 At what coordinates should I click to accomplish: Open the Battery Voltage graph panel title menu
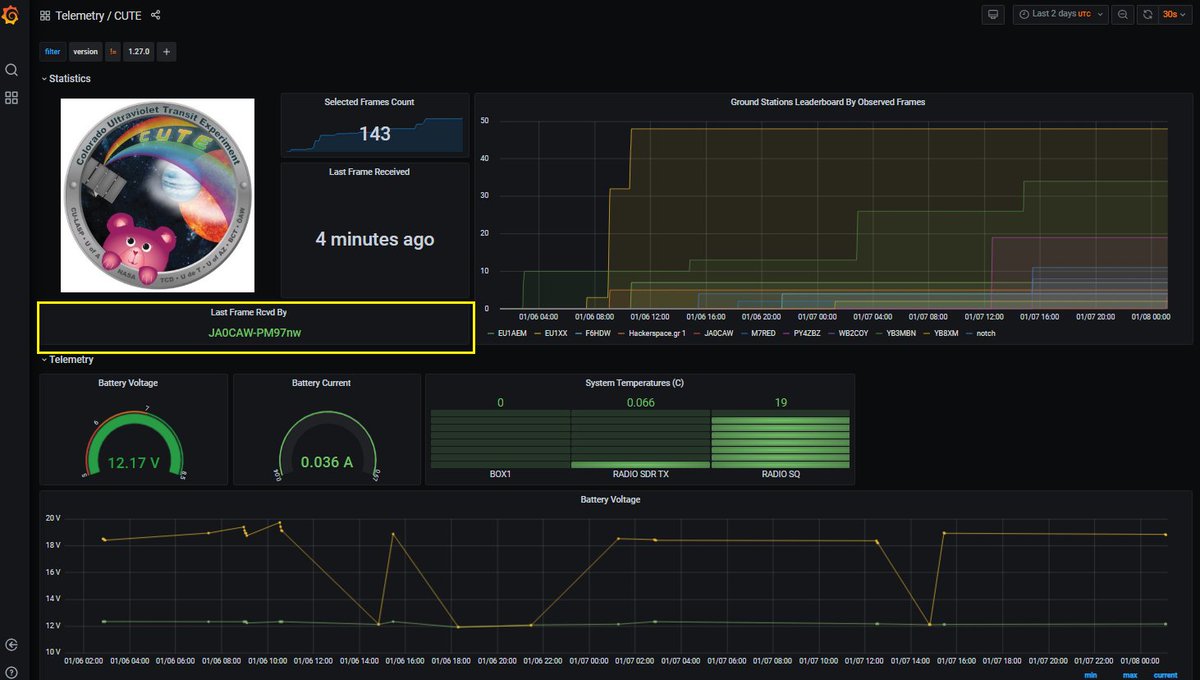pyautogui.click(x=610, y=499)
